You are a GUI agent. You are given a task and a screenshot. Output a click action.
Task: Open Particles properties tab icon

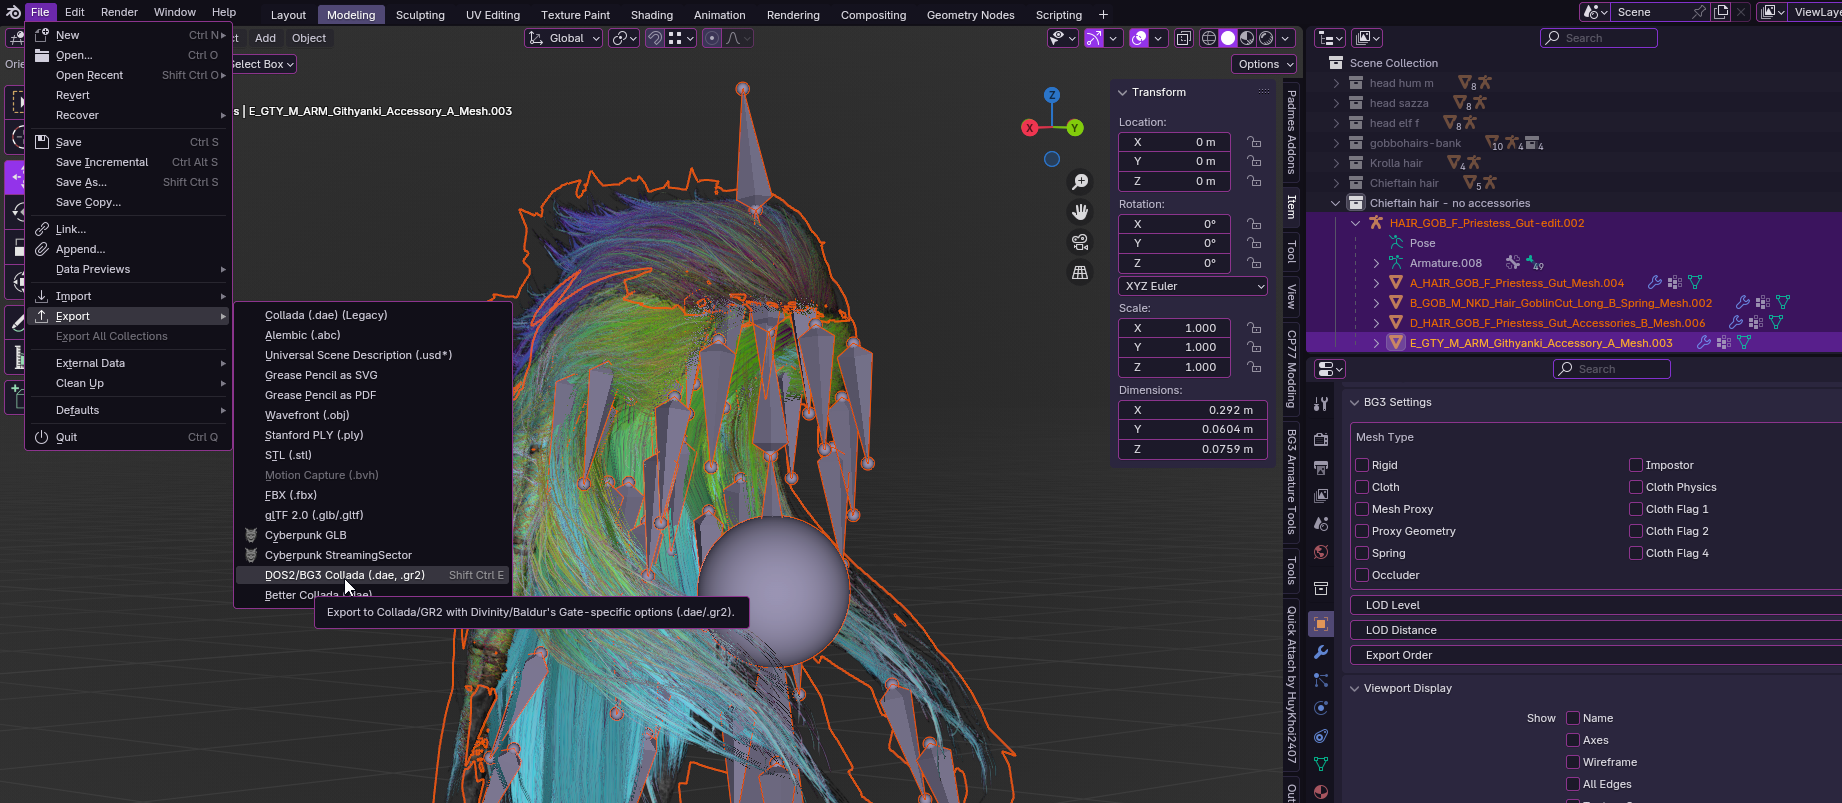tap(1321, 680)
